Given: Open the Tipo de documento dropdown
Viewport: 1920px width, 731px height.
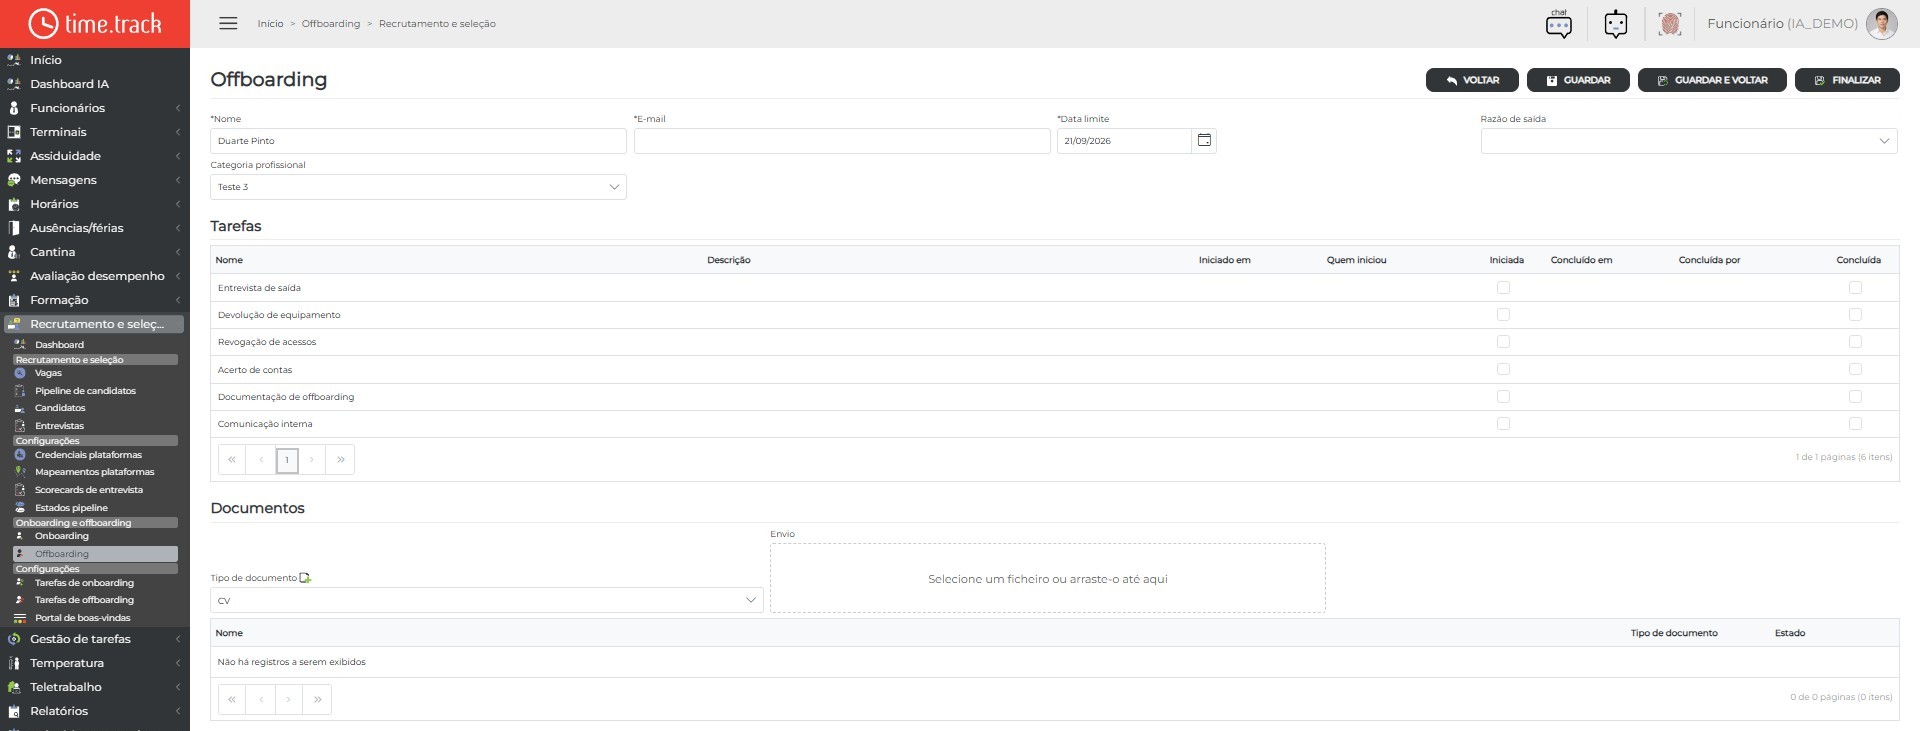Looking at the screenshot, I should point(487,600).
